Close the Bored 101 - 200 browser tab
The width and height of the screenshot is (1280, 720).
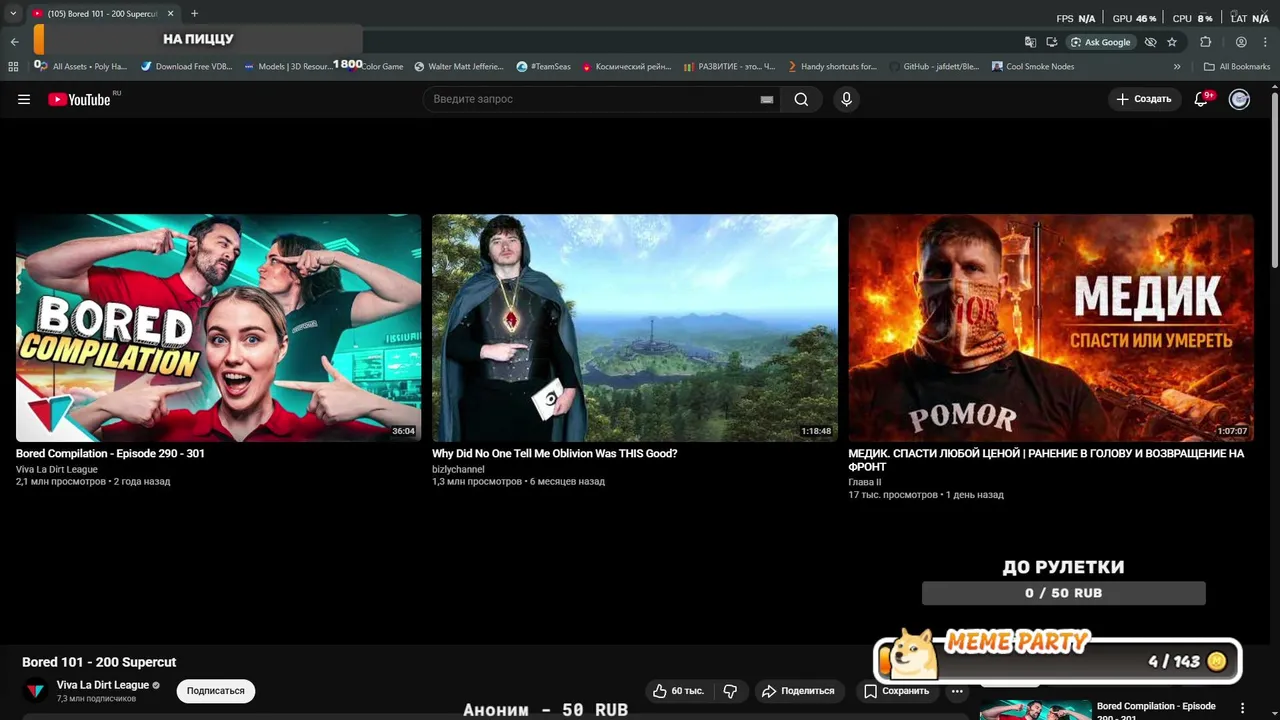pos(170,14)
